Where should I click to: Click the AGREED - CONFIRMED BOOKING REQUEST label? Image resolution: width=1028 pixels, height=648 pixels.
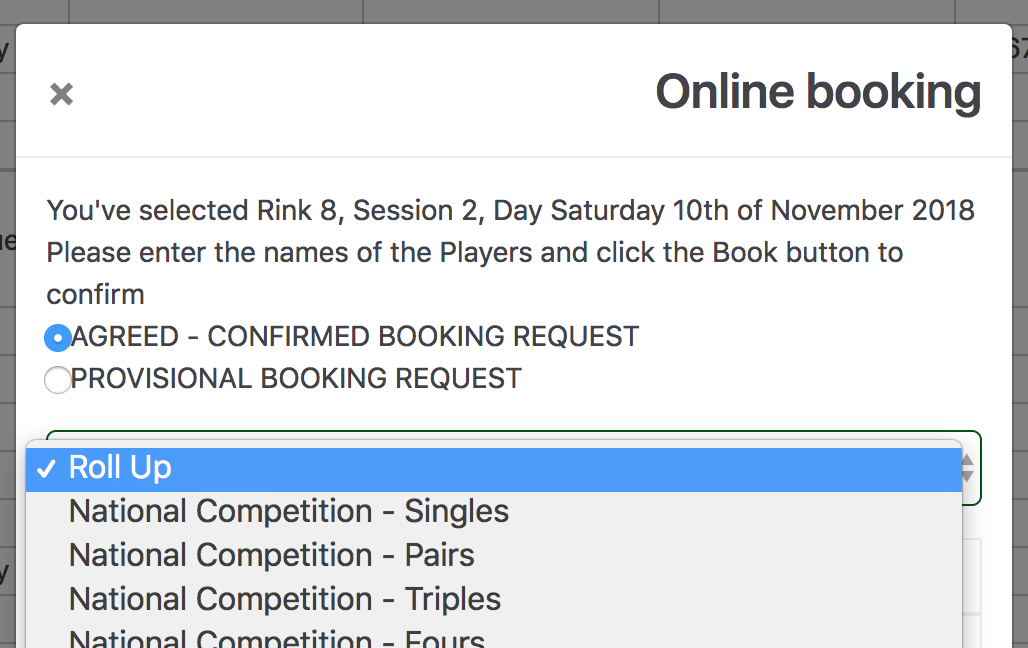click(355, 337)
